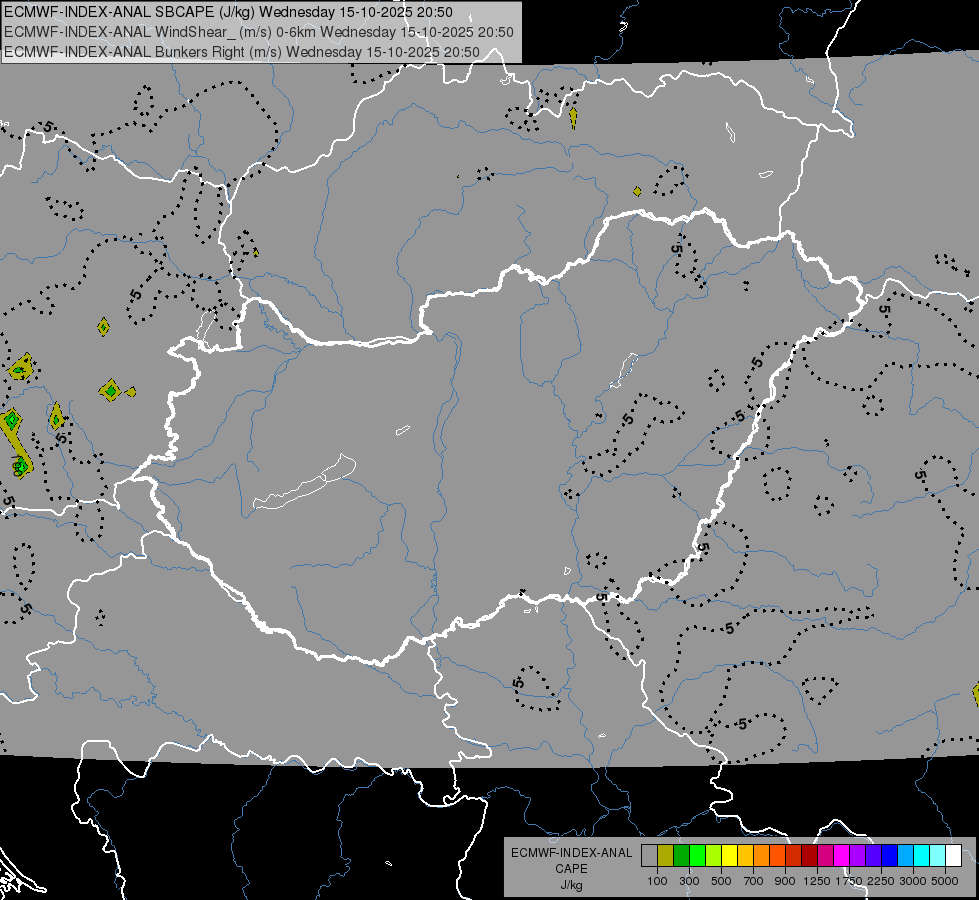This screenshot has height=900, width=979.
Task: Click the 300 legend value label
Action: [x=689, y=881]
